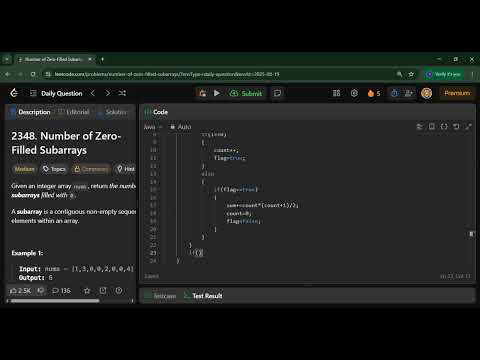Expand the Companies tag
Screen dimensions: 480x360
pyautogui.click(x=91, y=169)
